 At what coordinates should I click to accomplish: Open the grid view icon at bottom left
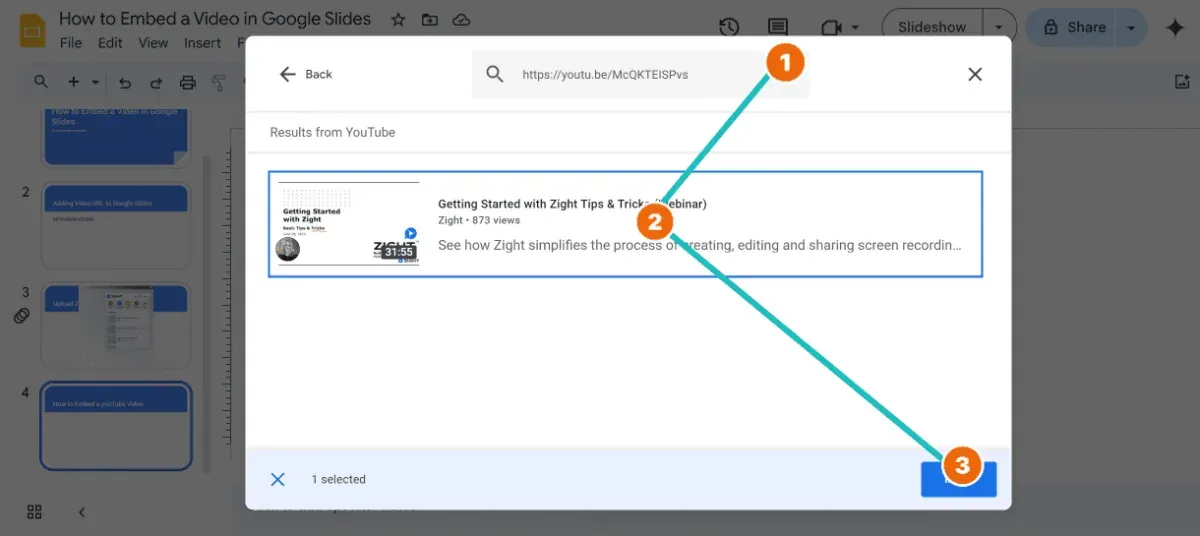pyautogui.click(x=34, y=512)
